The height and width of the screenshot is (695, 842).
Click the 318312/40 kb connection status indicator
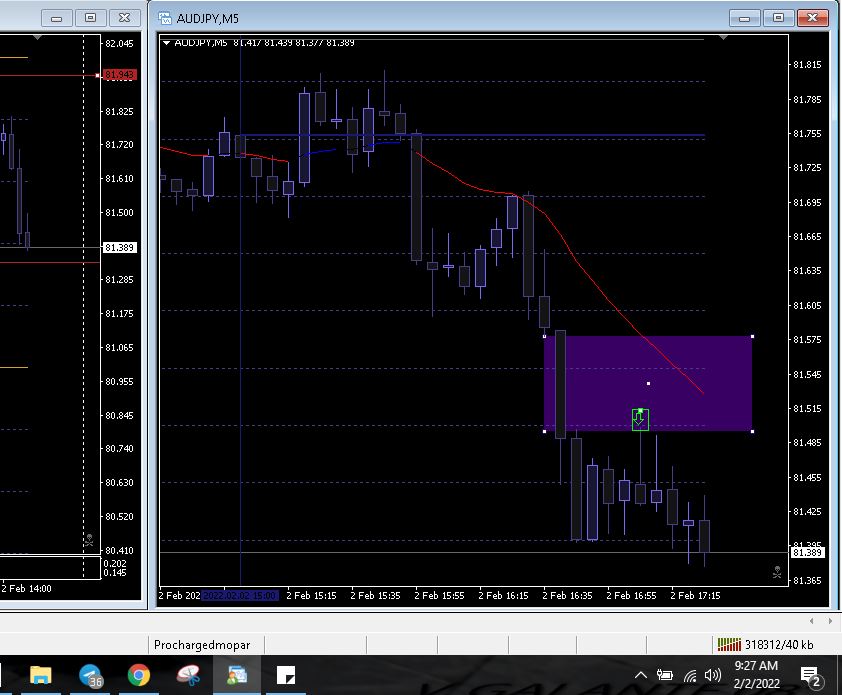[x=766, y=645]
